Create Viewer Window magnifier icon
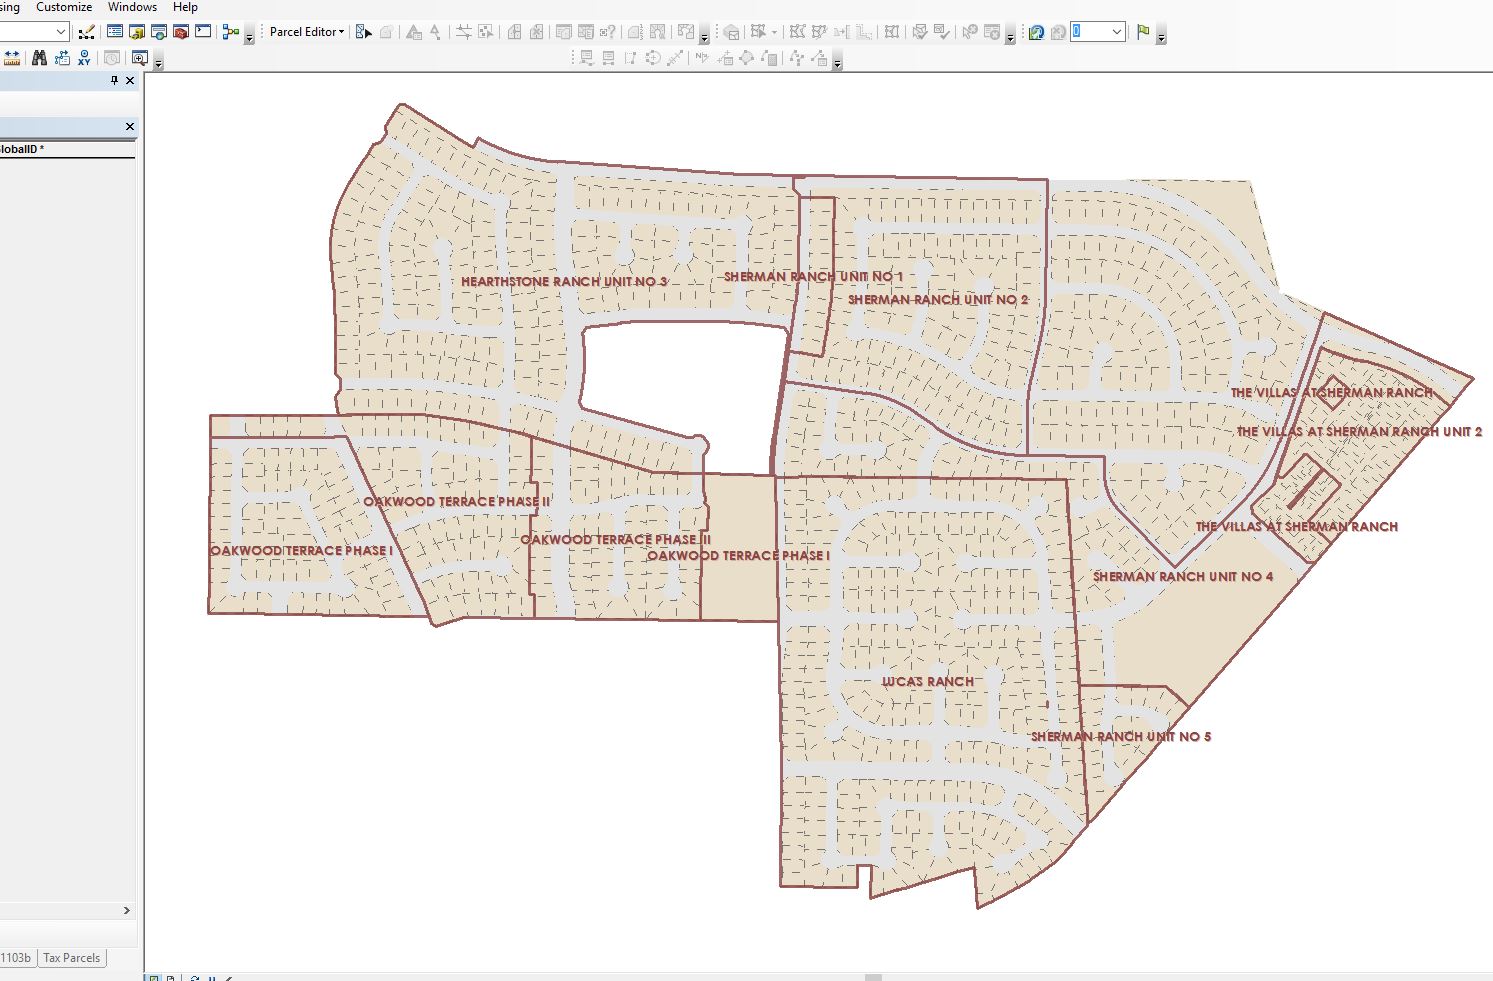Screen dimensions: 1493x981 [139, 58]
